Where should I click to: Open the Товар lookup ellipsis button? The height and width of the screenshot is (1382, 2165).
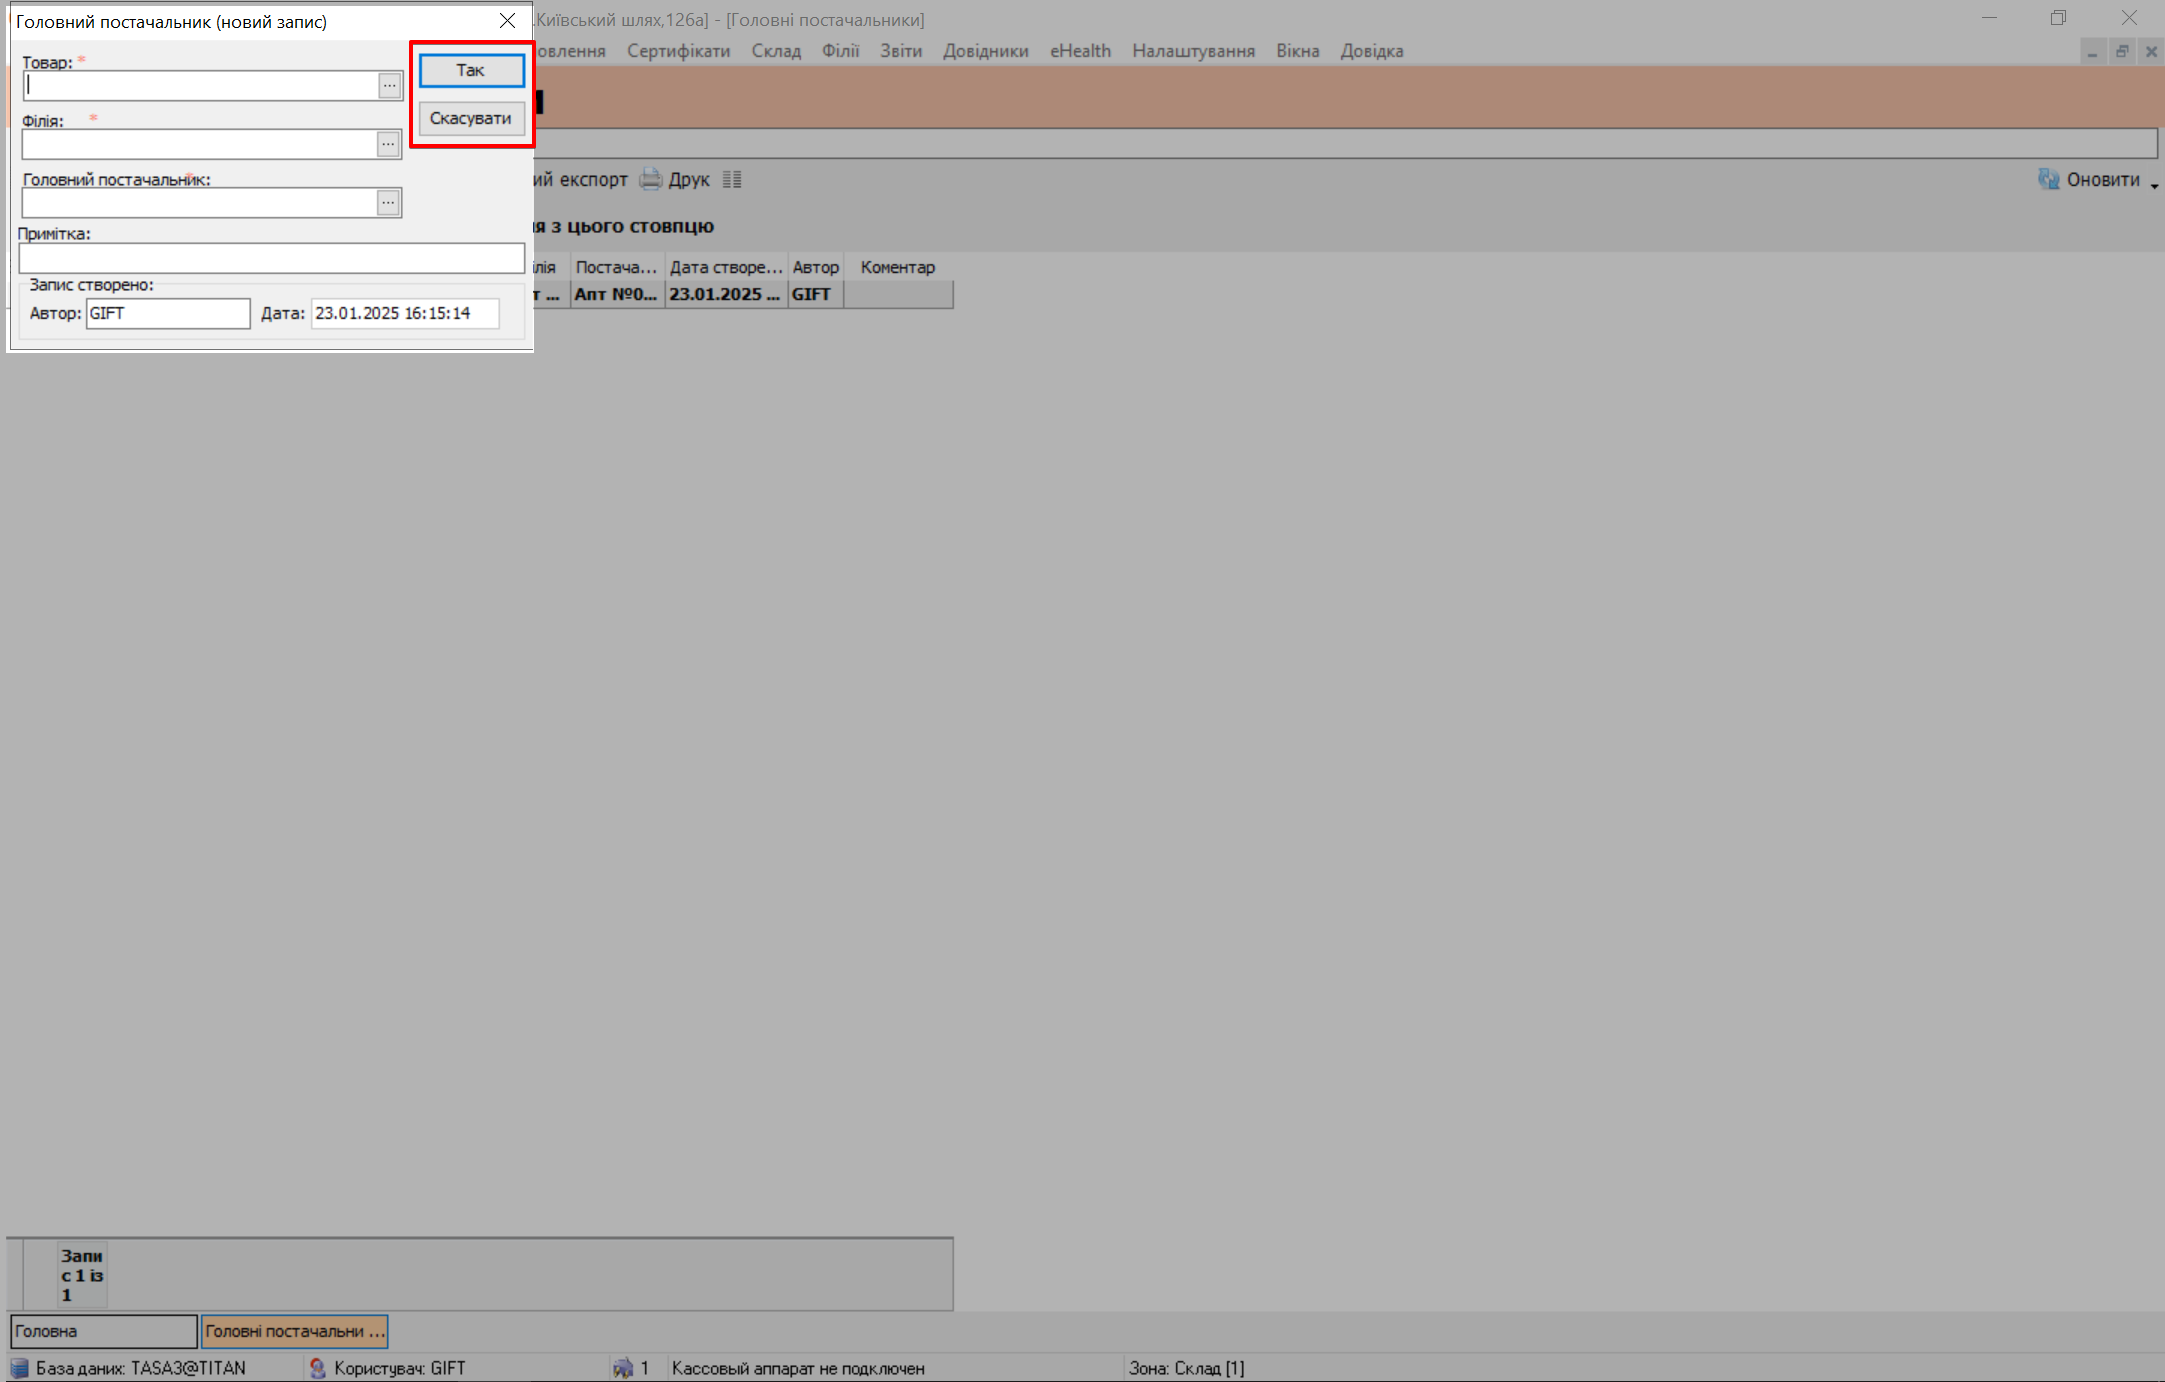389,86
